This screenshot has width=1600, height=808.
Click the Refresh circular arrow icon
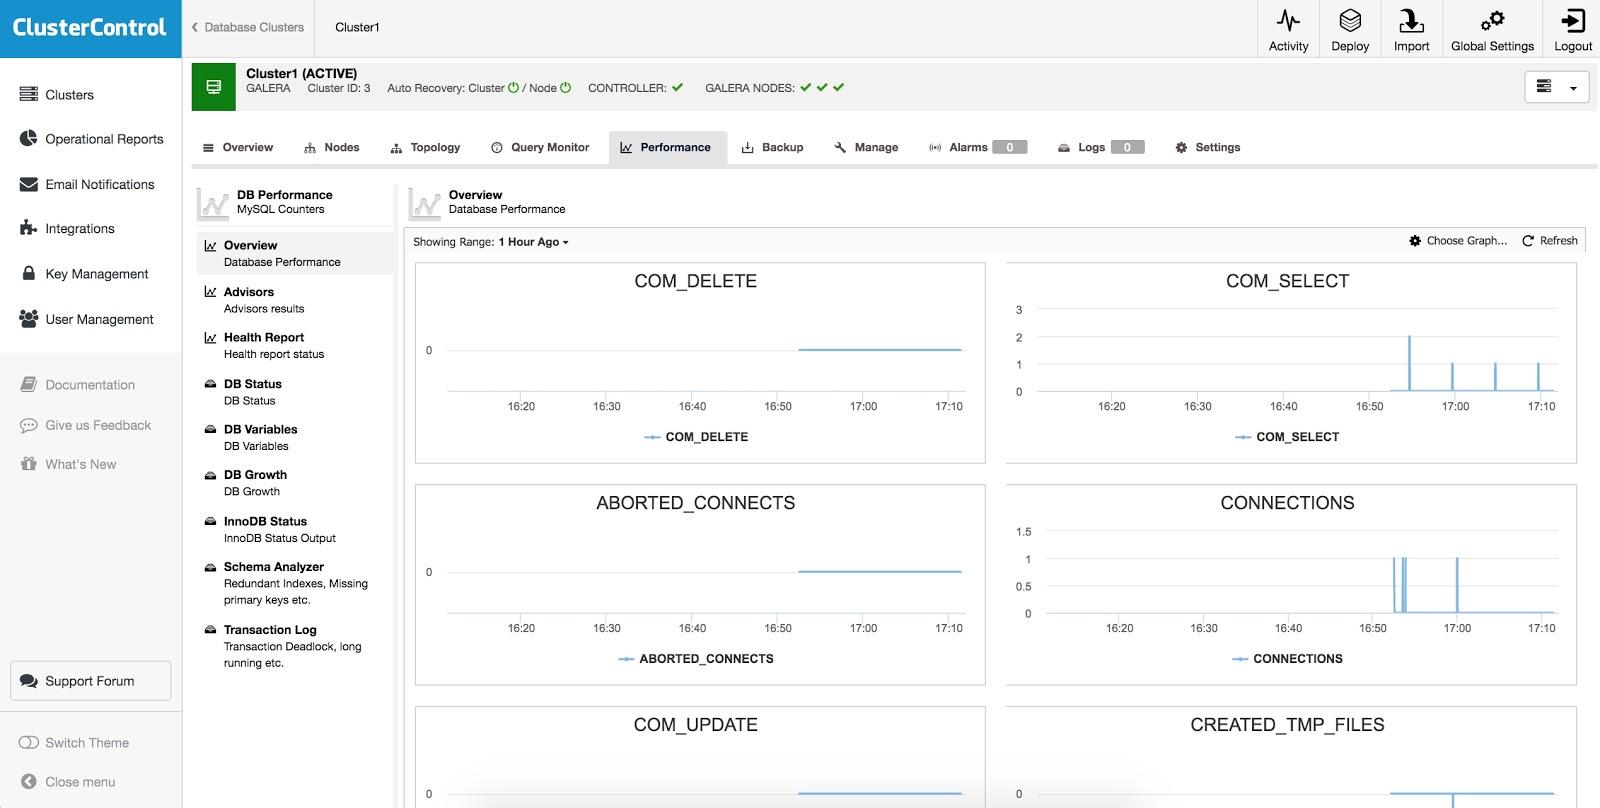pyautogui.click(x=1527, y=241)
